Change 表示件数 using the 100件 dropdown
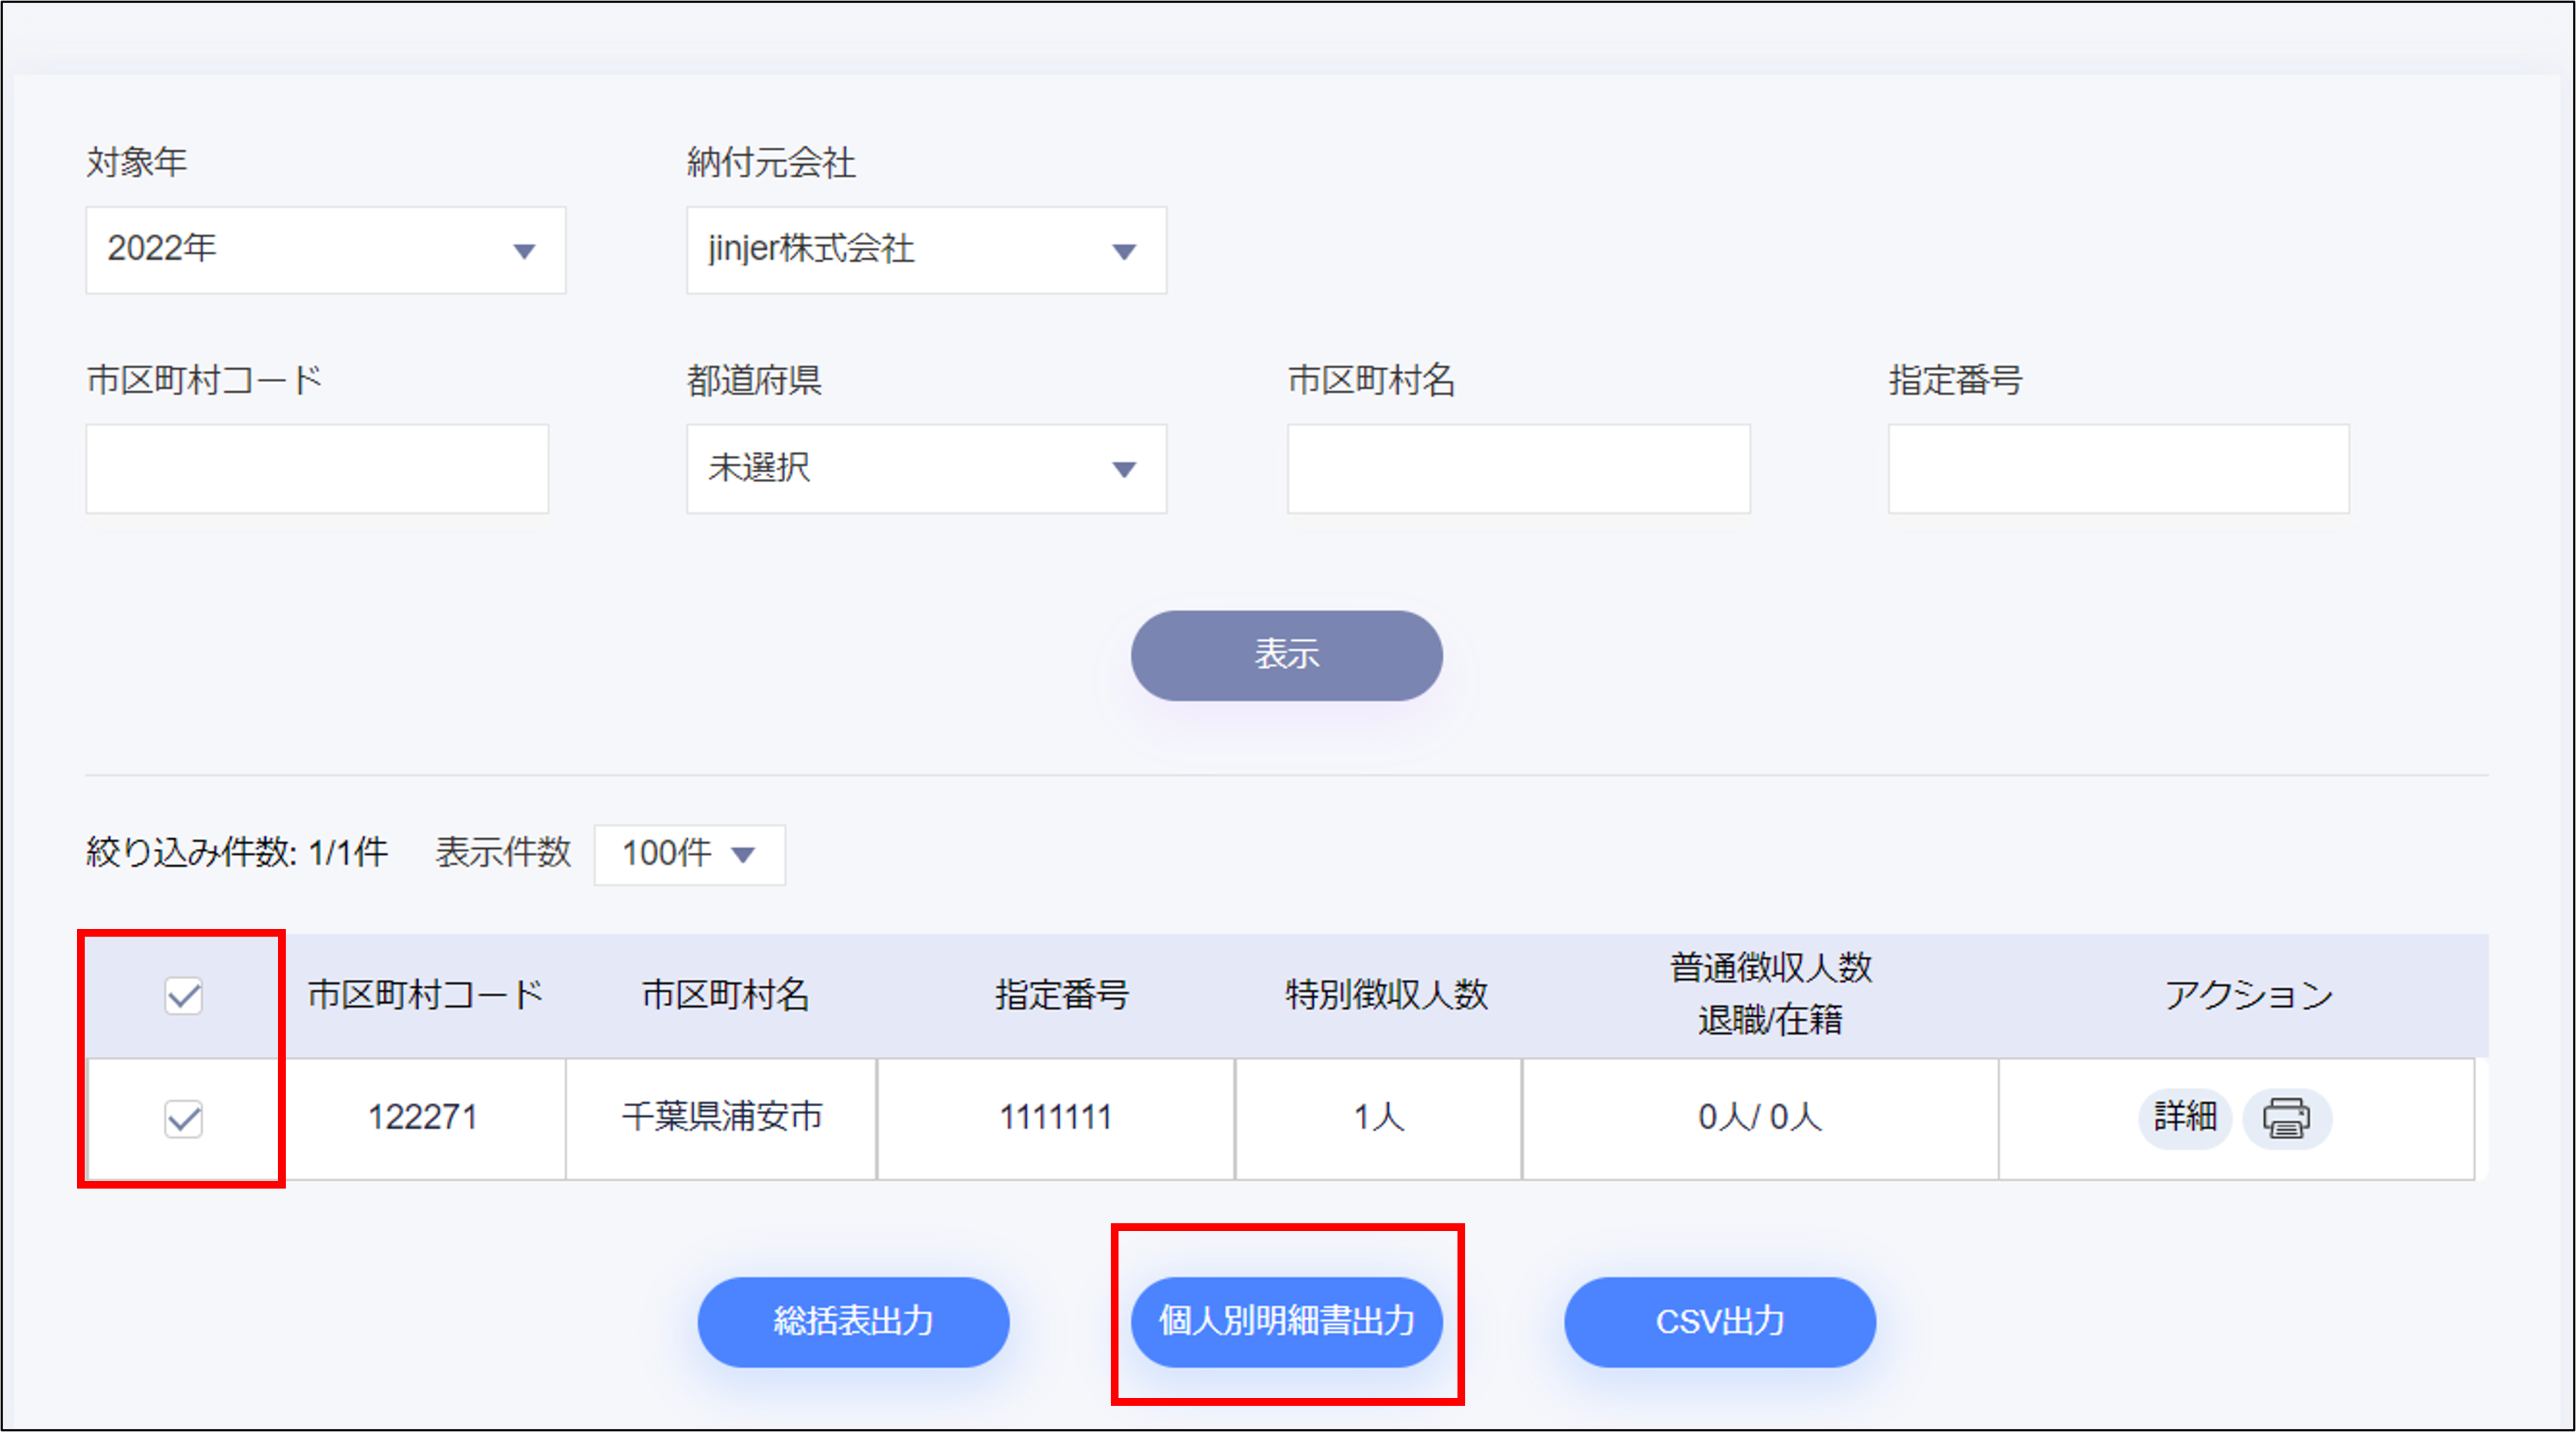Screen dimensions: 2576x1432 coord(689,854)
